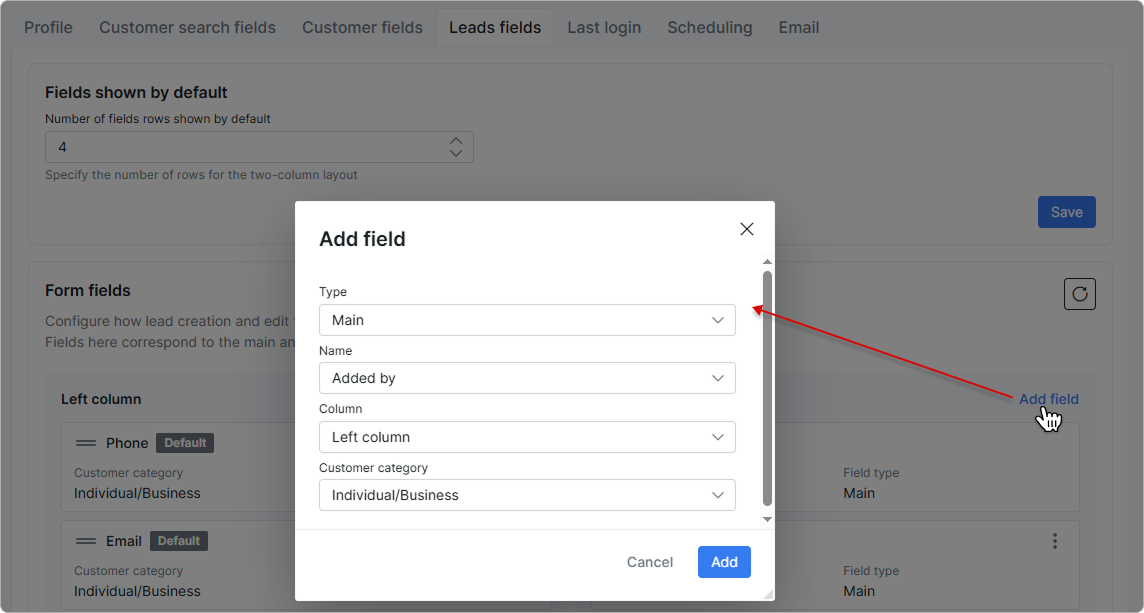
Task: Switch to Customer fields tab
Action: [x=363, y=28]
